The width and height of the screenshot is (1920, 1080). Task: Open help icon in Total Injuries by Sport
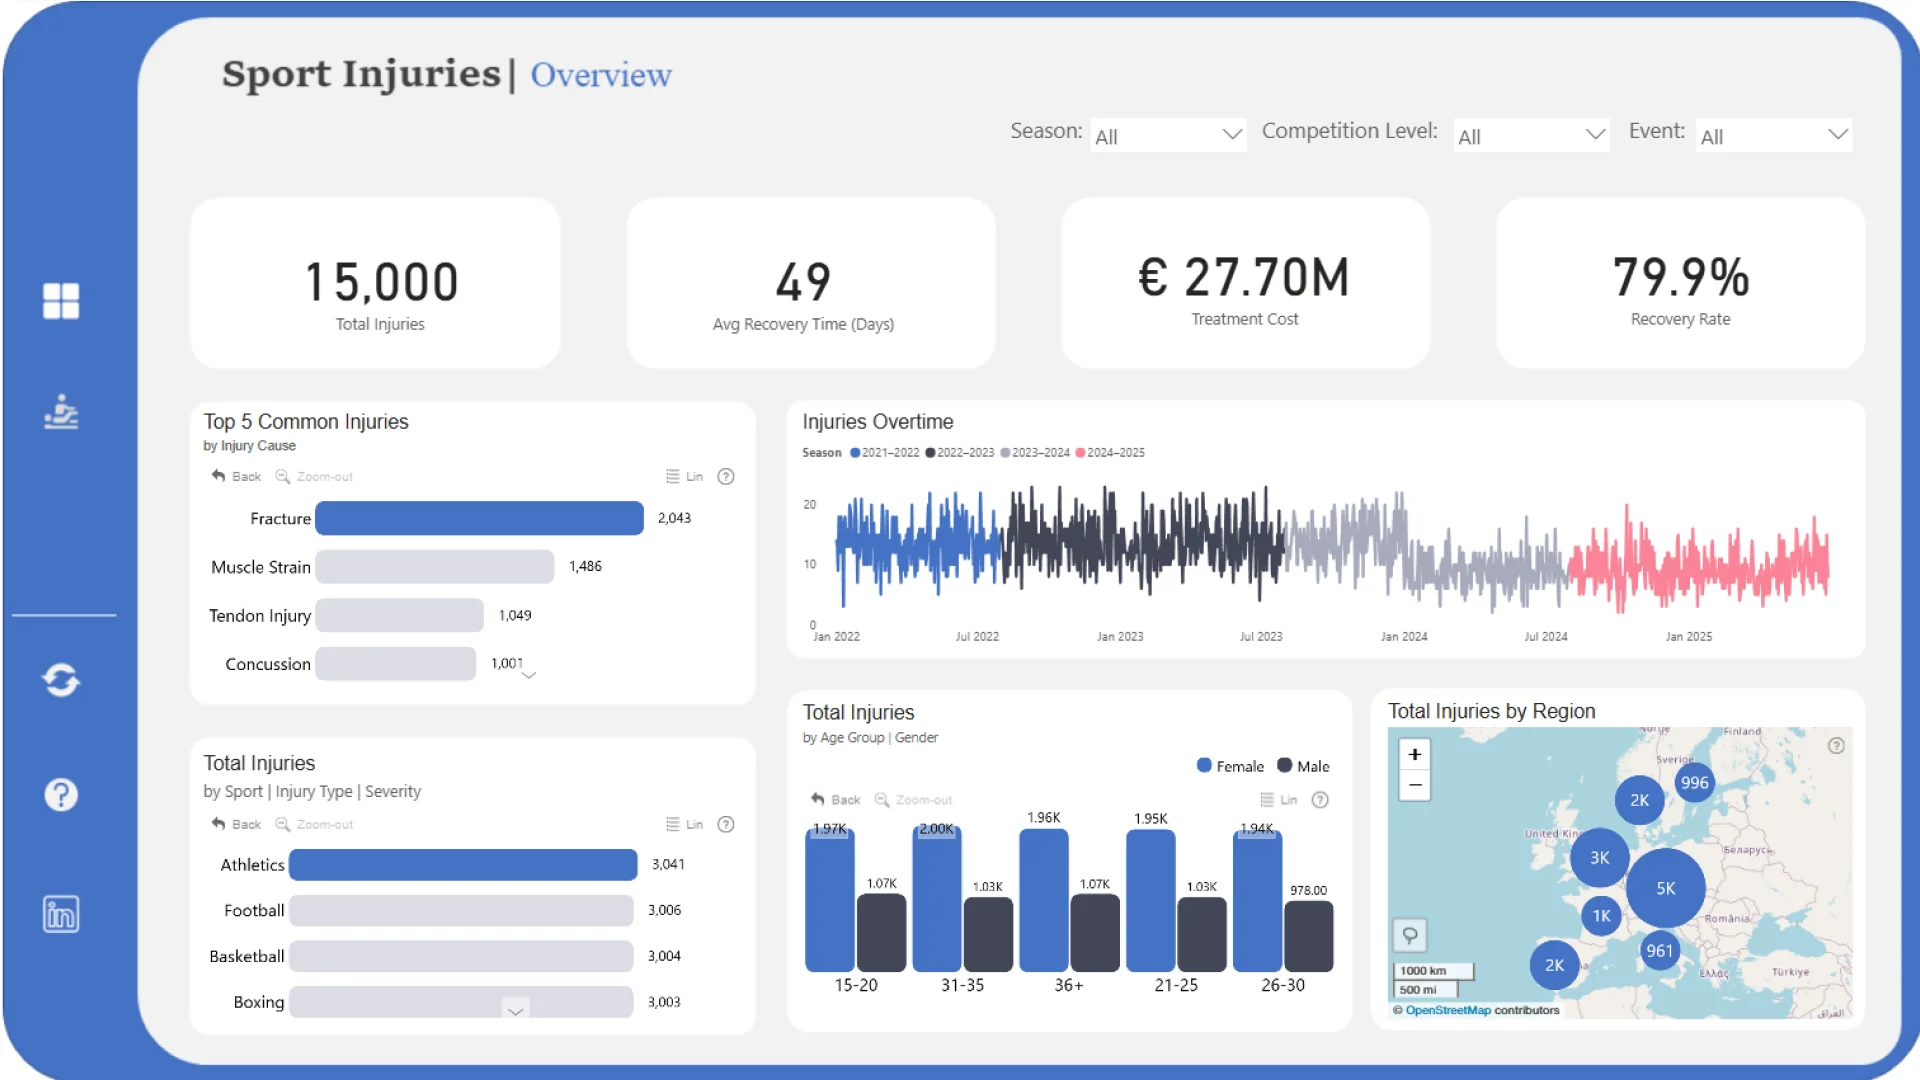[x=726, y=824]
